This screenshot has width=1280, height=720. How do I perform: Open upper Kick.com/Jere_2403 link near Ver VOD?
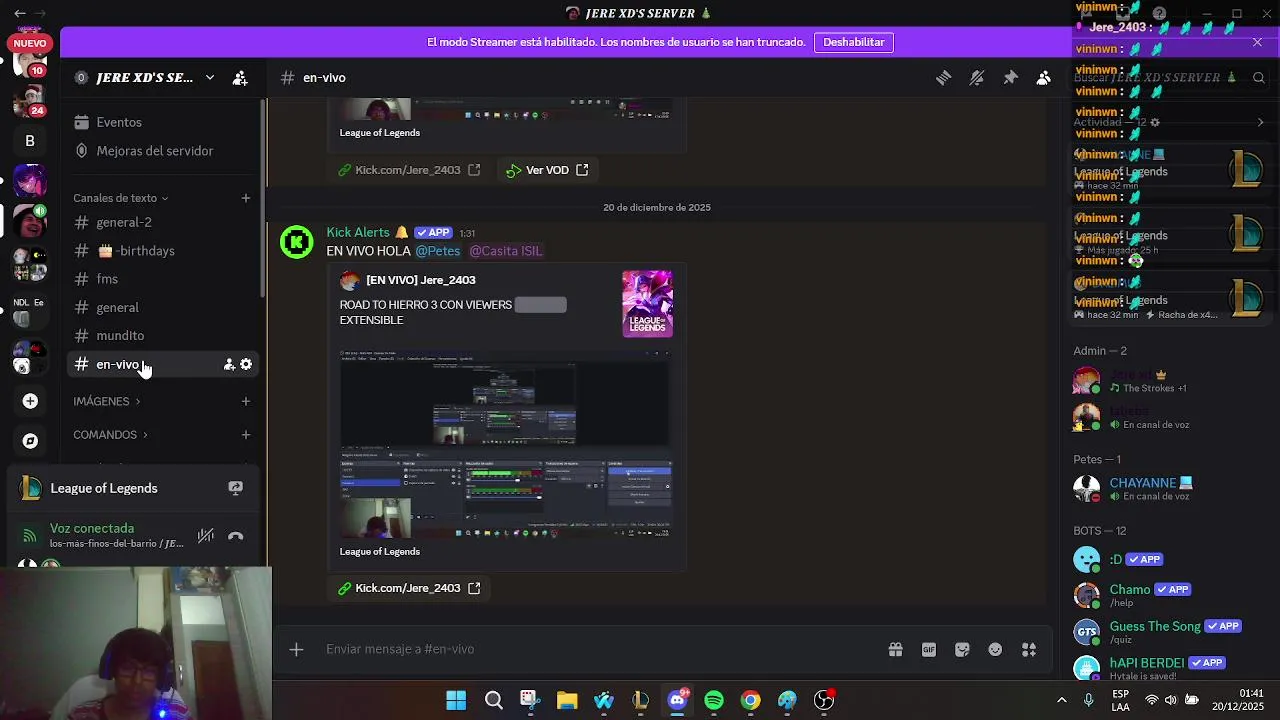[408, 170]
